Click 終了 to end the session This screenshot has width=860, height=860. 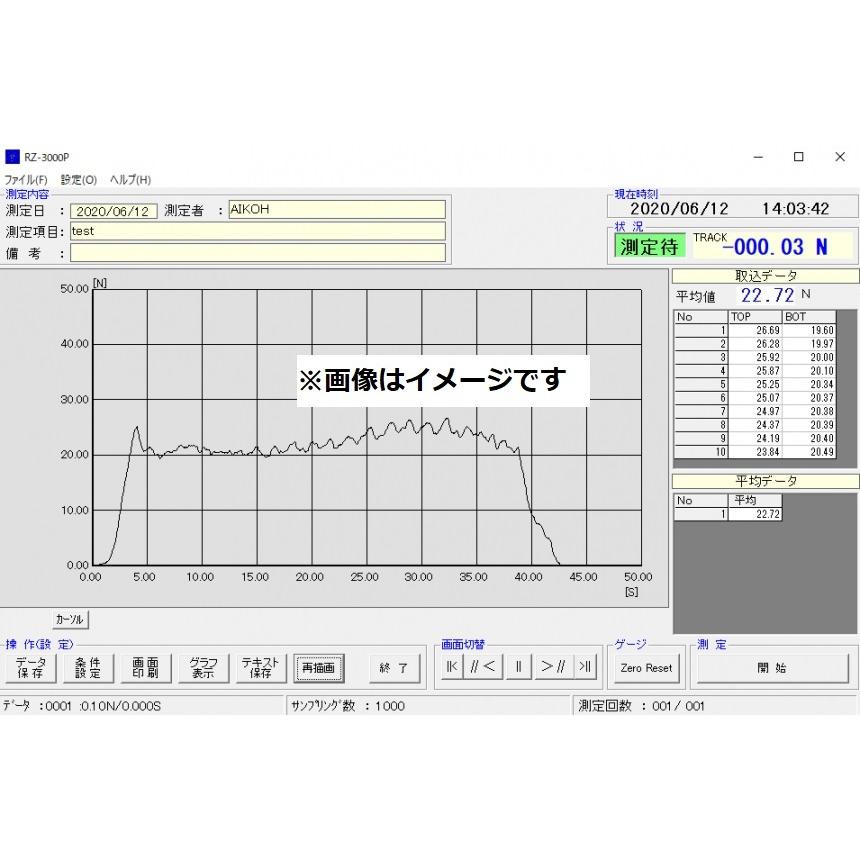(x=394, y=668)
